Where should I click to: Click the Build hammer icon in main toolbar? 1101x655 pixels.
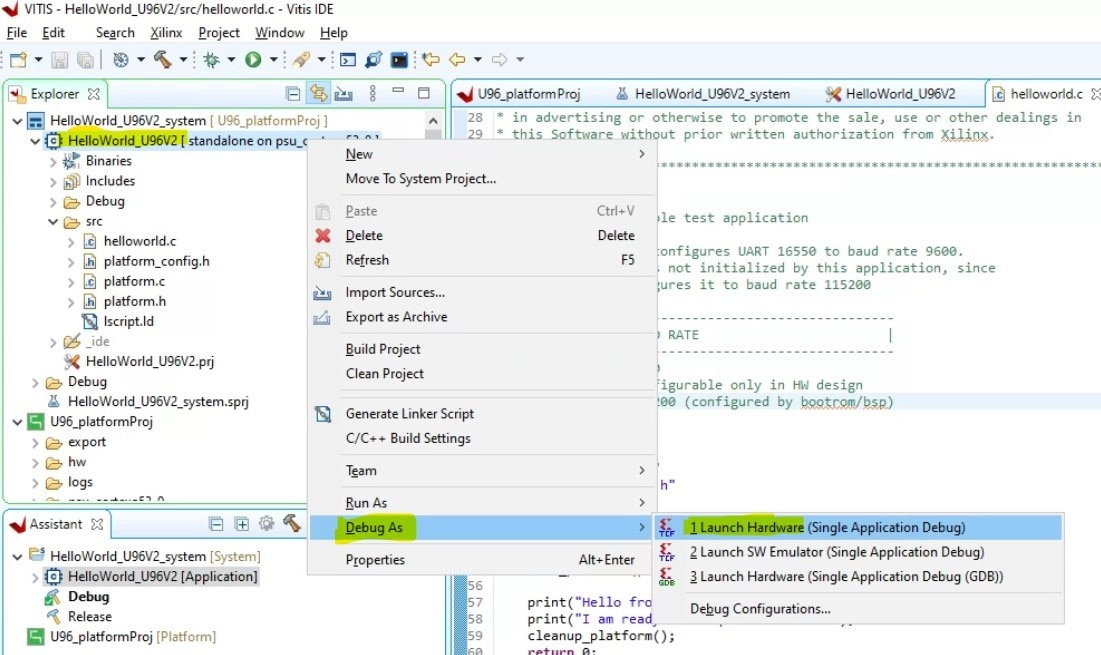(163, 60)
